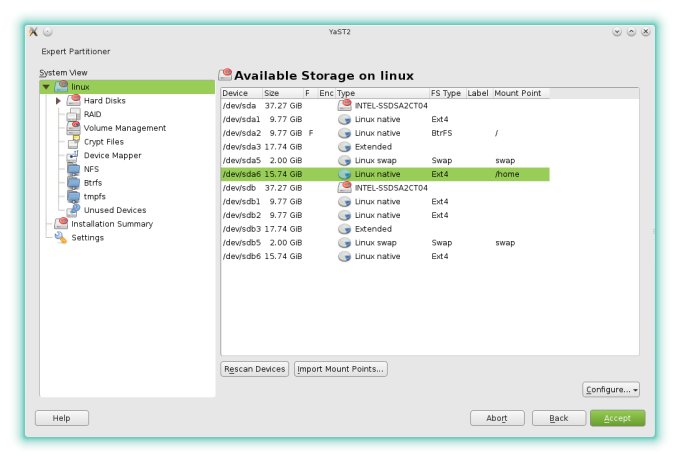
Task: Click the Device Mapper icon
Action: [73, 155]
